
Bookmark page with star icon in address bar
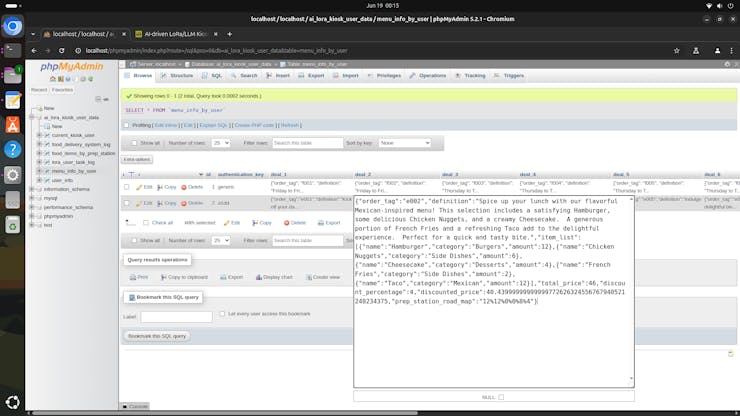point(677,51)
